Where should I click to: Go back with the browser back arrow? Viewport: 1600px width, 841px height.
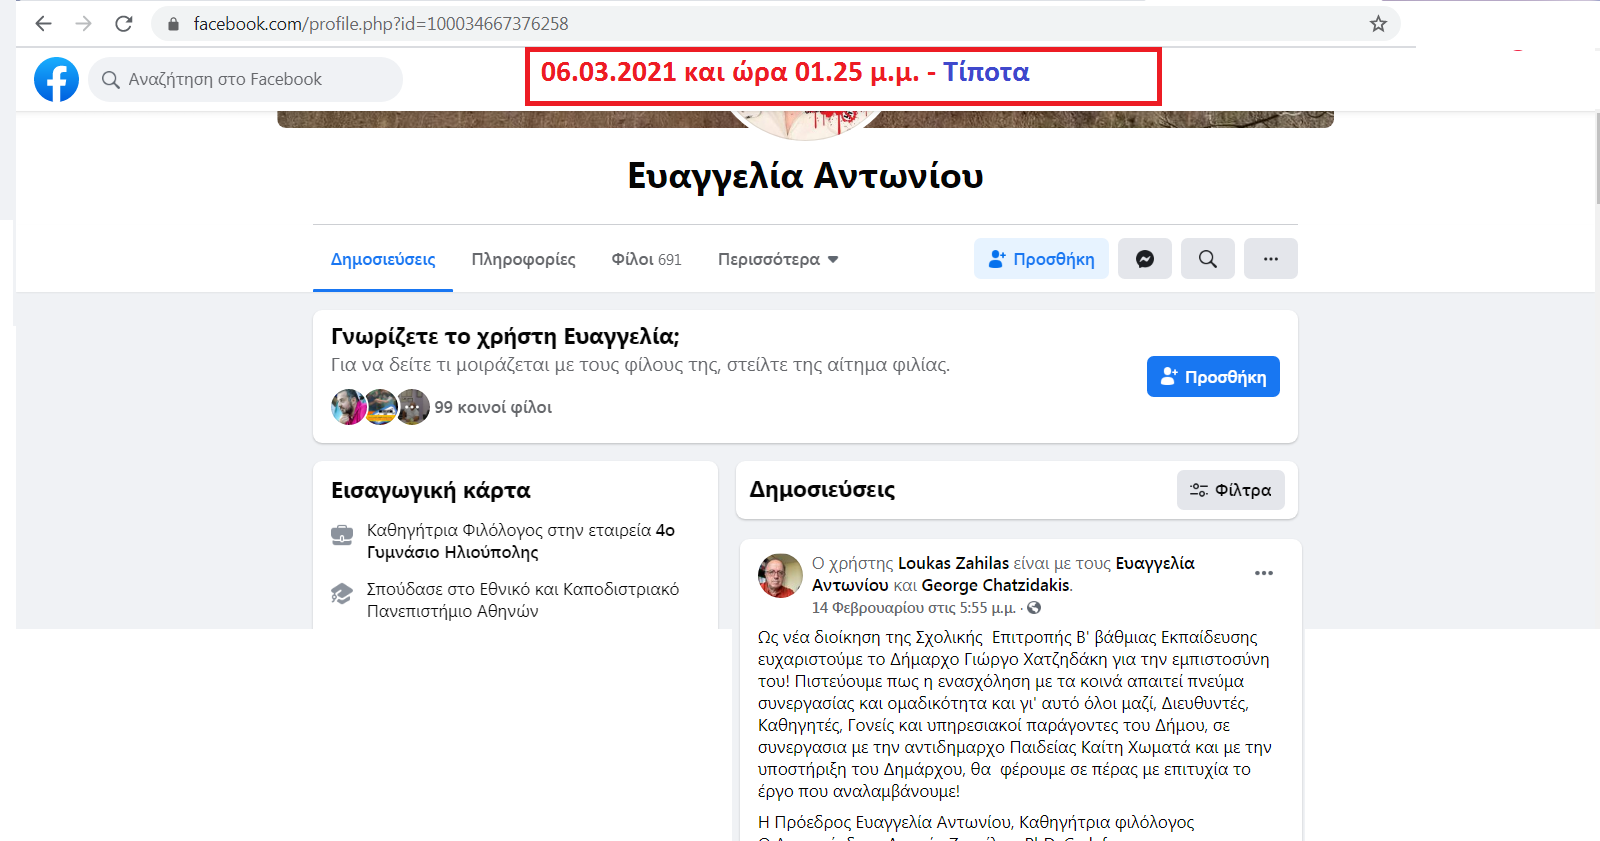point(43,23)
